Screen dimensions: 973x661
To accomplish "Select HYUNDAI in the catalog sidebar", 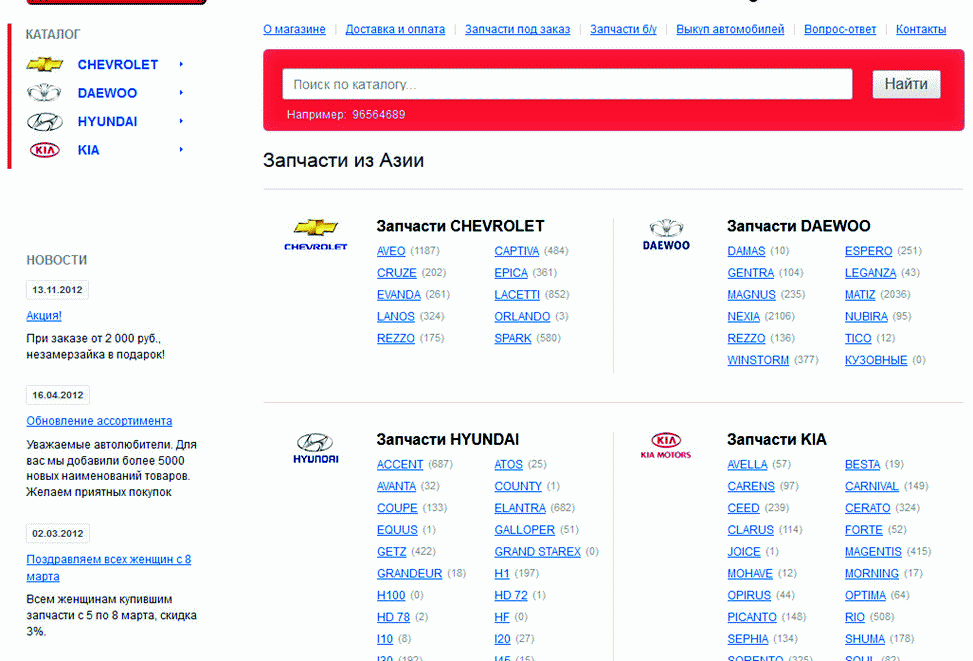I will pos(107,122).
